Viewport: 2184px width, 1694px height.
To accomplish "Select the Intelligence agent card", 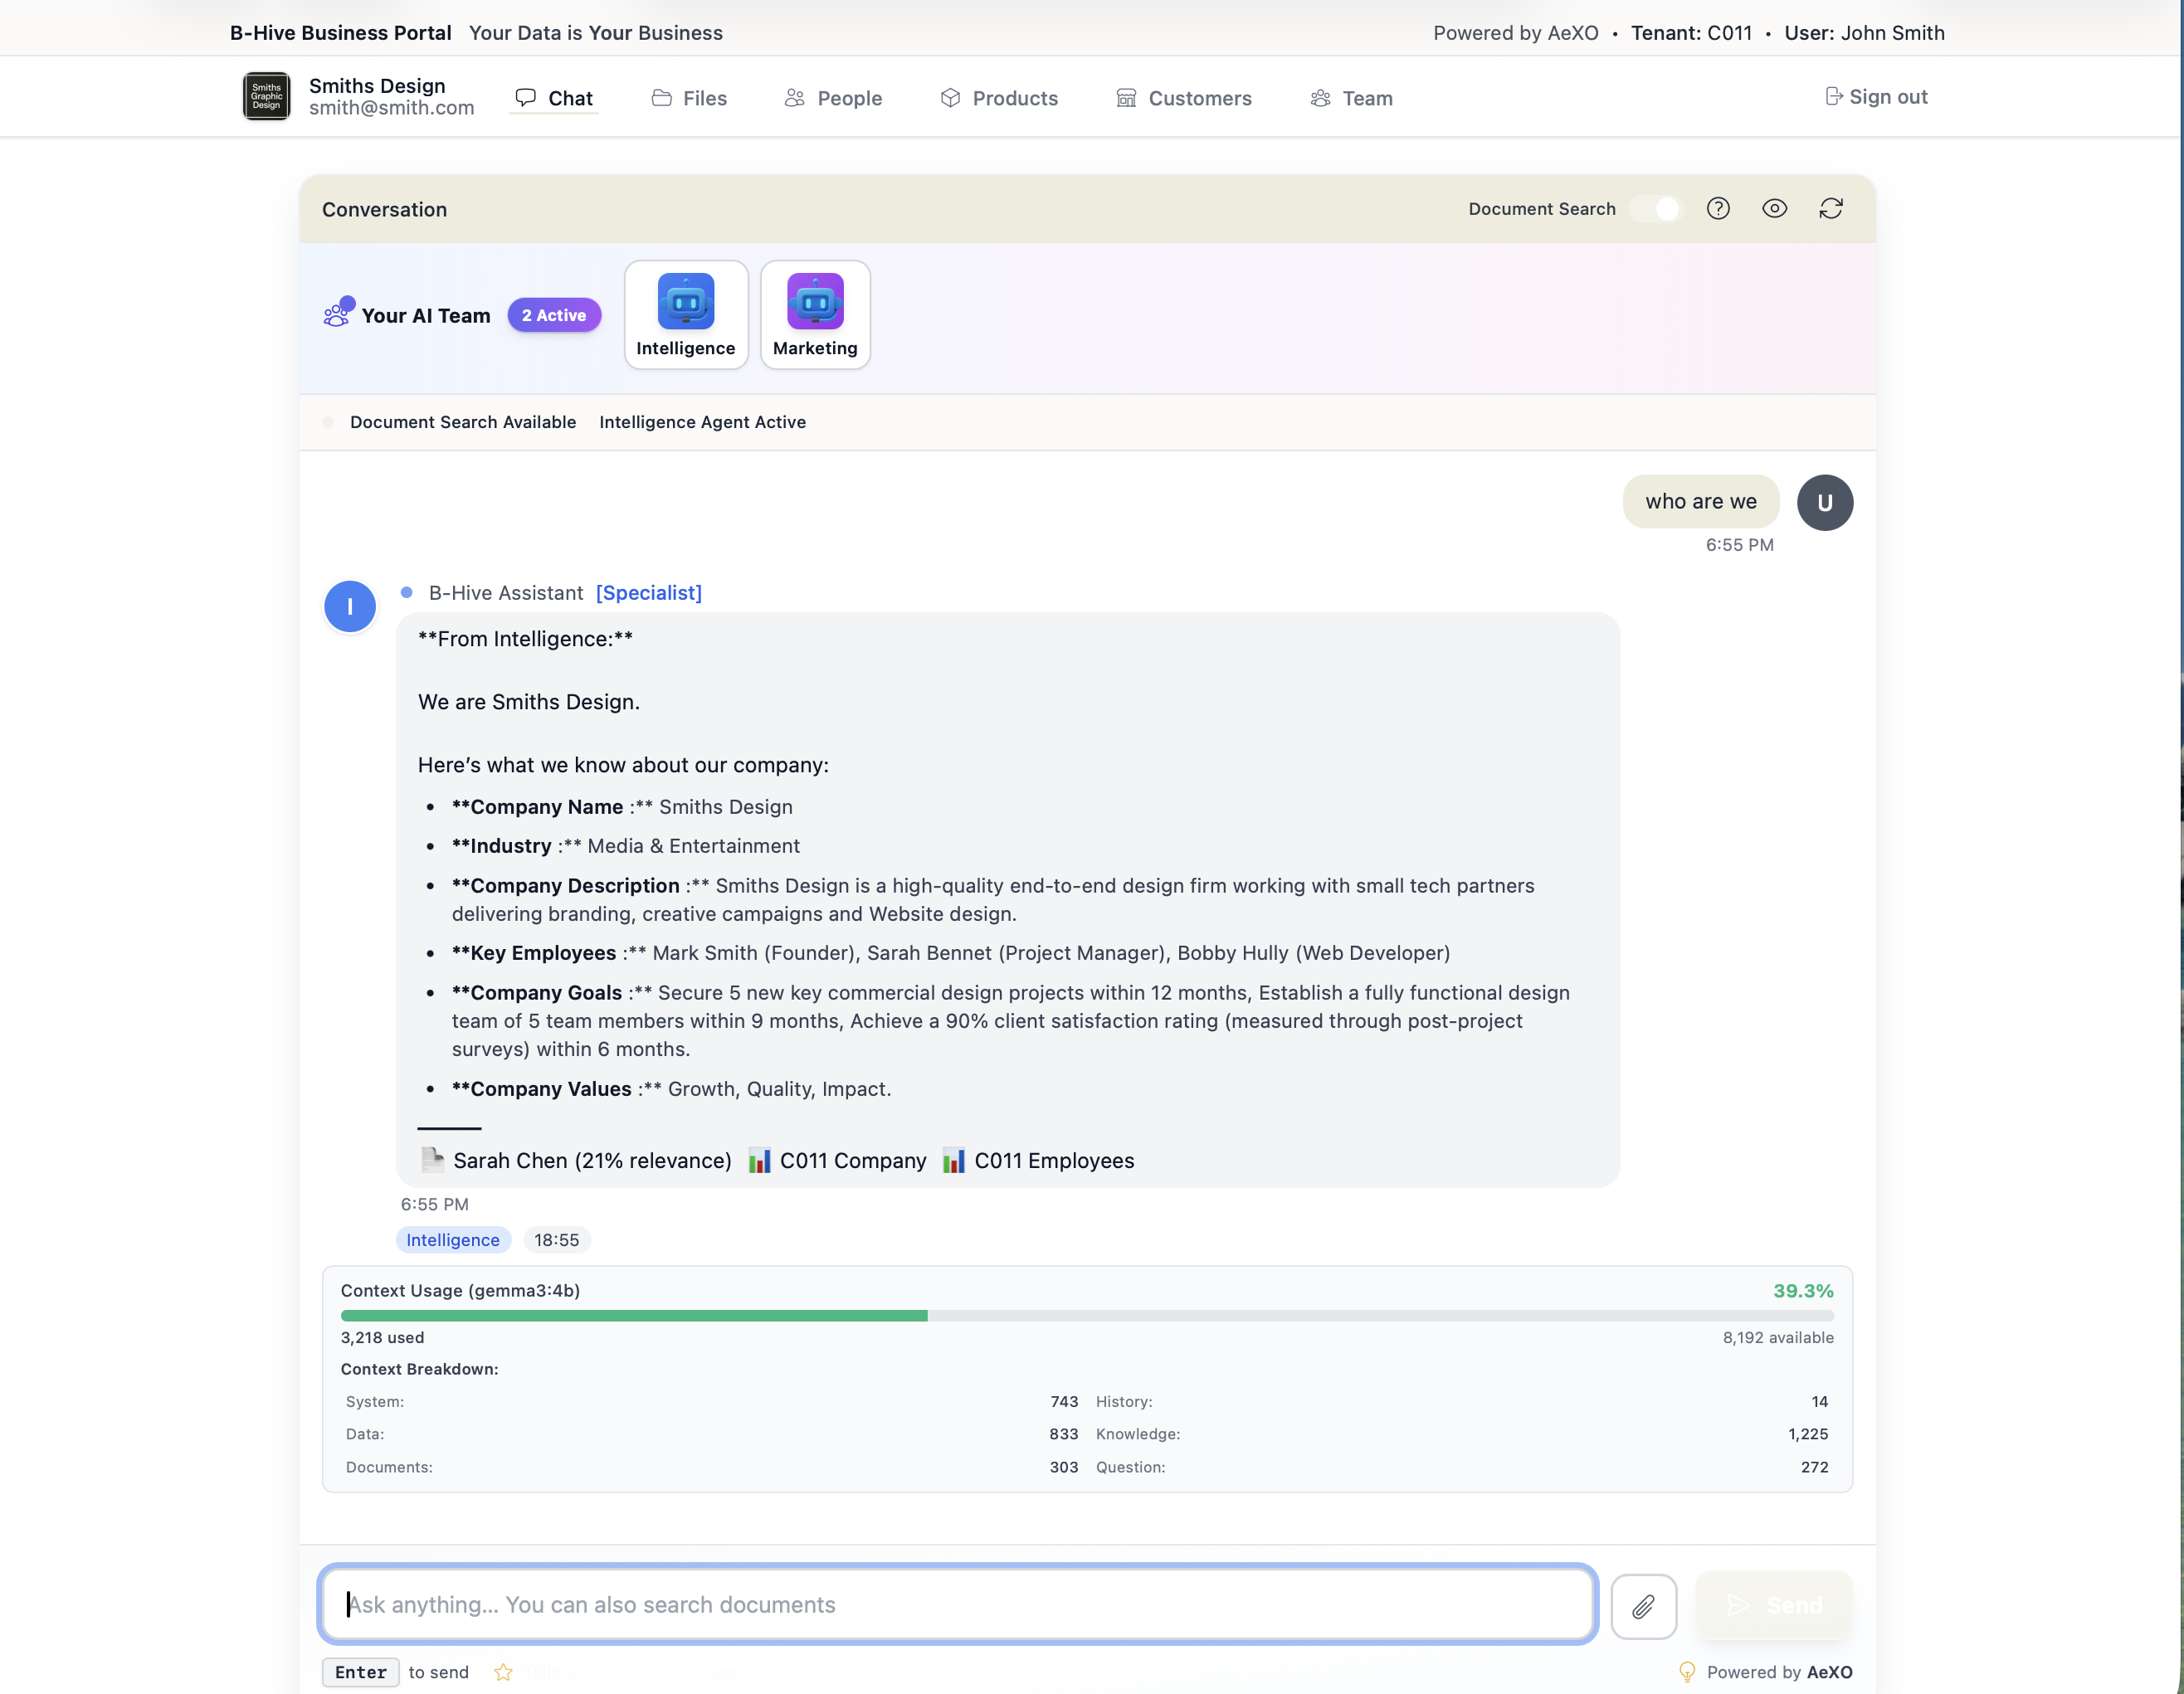I will tap(686, 314).
